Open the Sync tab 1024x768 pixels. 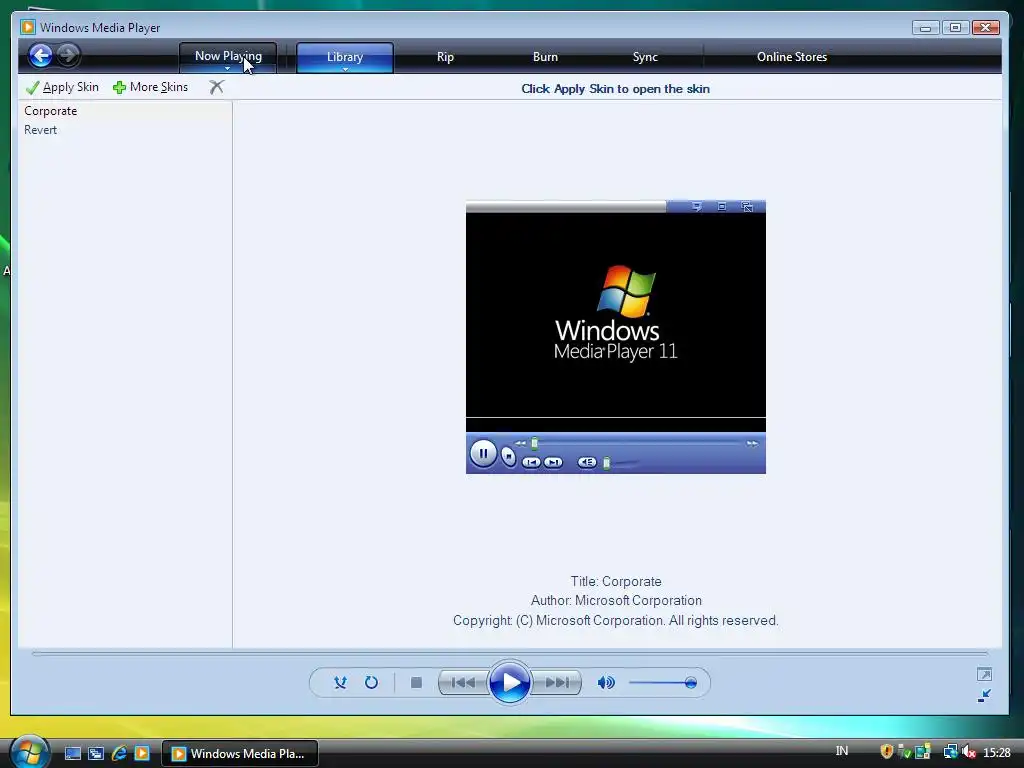tap(645, 57)
